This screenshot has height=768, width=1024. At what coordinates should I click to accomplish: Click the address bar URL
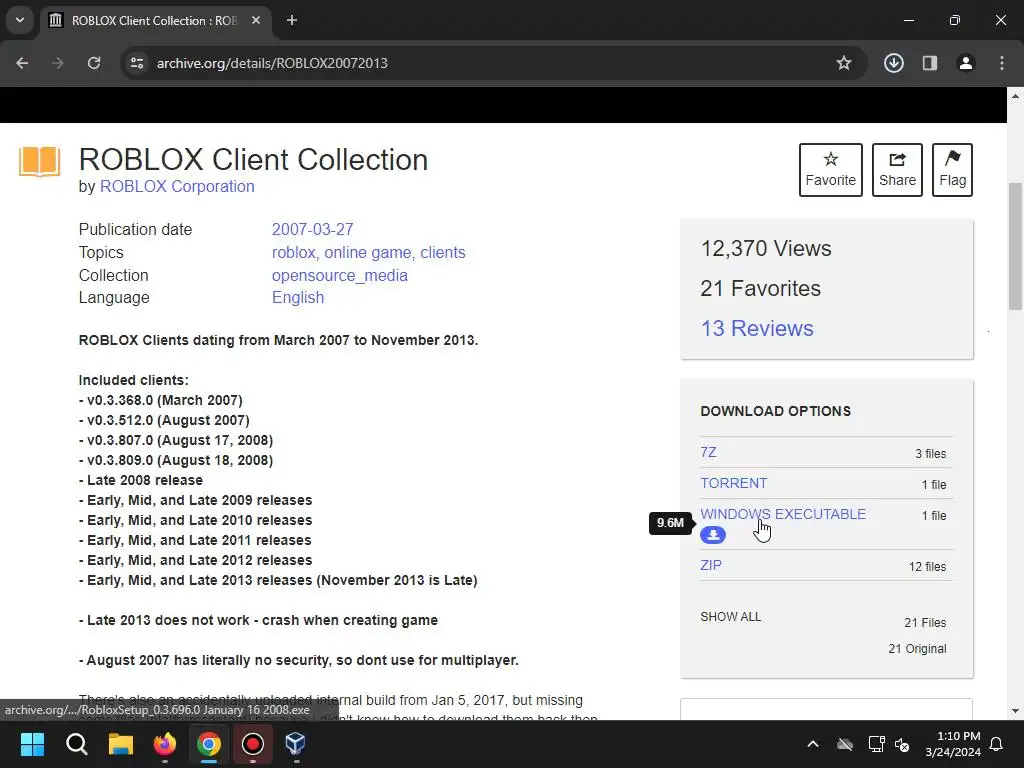272,63
